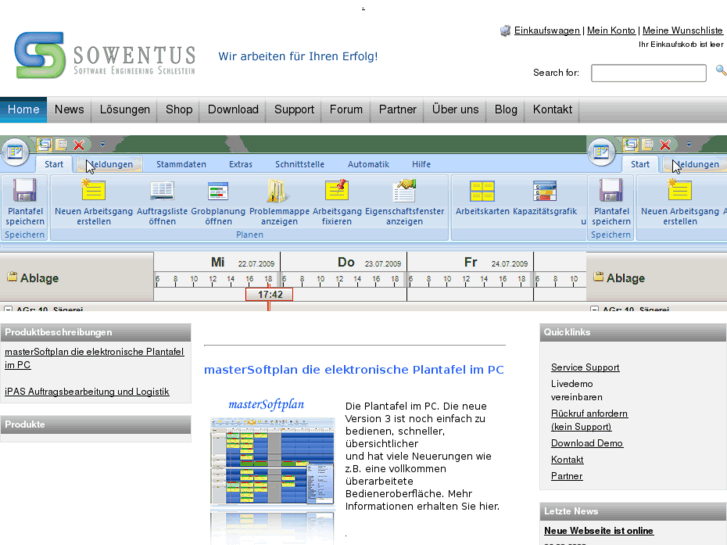
Task: Click the Search for input field
Action: point(649,73)
